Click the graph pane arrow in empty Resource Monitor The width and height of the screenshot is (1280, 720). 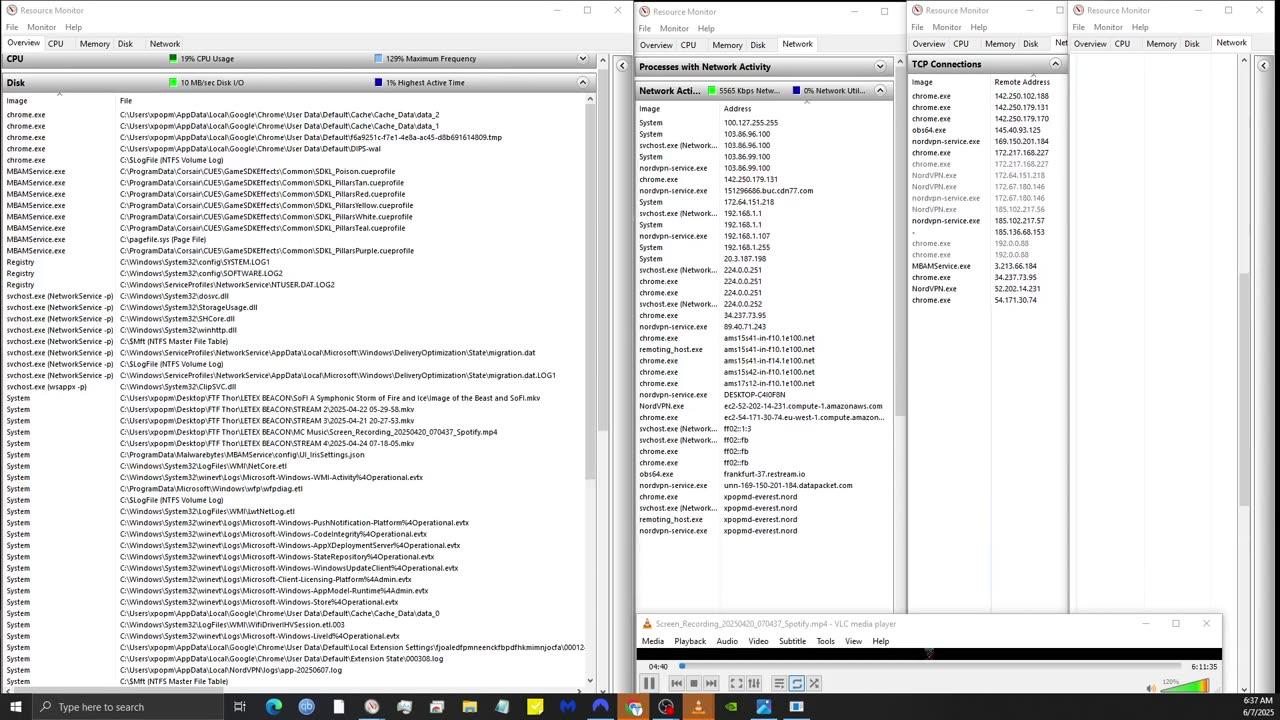tap(1263, 66)
